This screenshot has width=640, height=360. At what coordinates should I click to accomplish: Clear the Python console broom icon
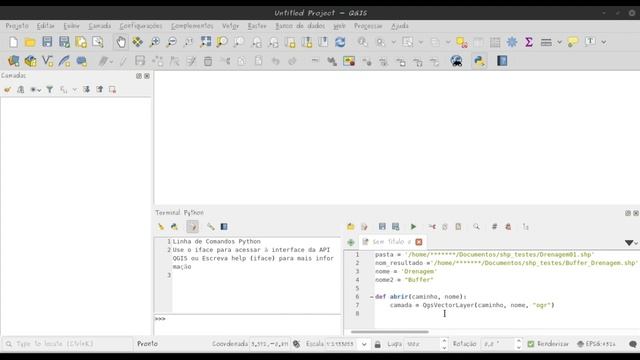pos(161,227)
